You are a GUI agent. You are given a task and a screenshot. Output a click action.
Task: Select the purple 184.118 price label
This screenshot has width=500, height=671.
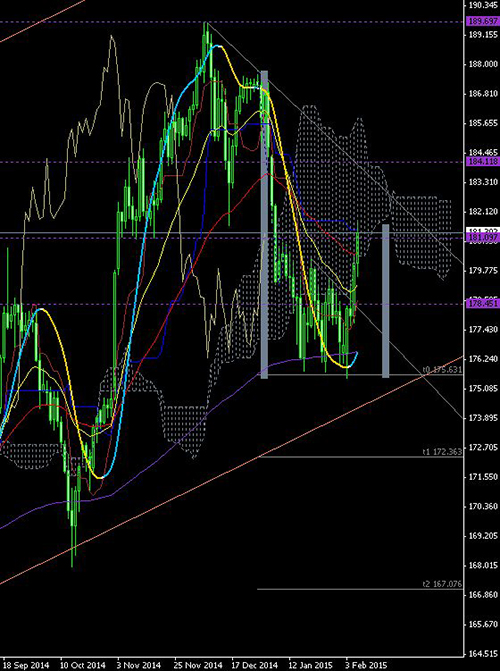click(x=483, y=161)
